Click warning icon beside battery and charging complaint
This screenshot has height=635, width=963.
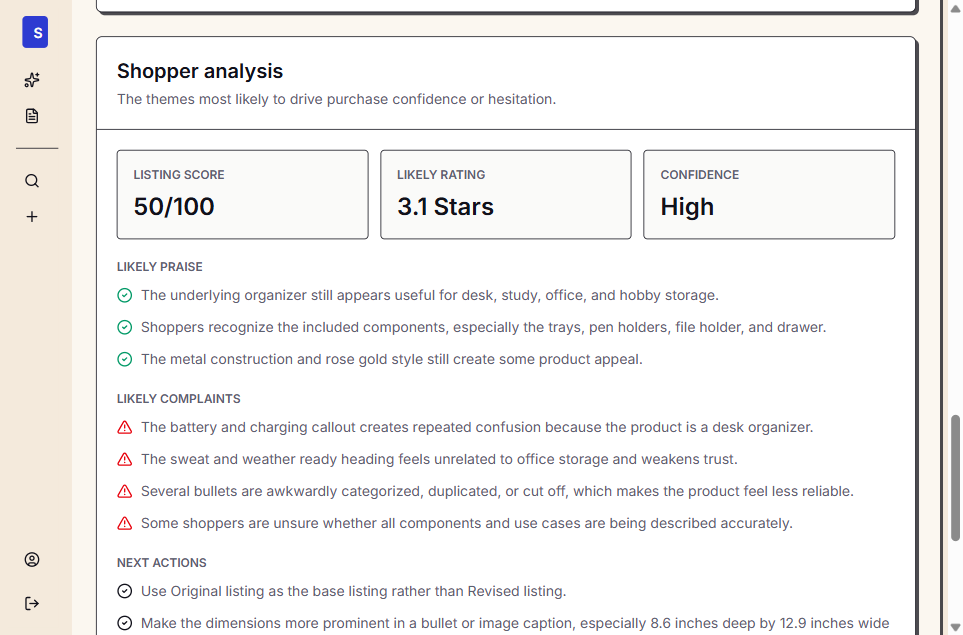[125, 427]
